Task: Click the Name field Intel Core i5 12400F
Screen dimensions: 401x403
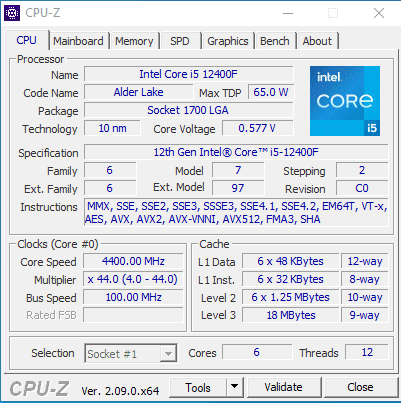Action: 189,74
